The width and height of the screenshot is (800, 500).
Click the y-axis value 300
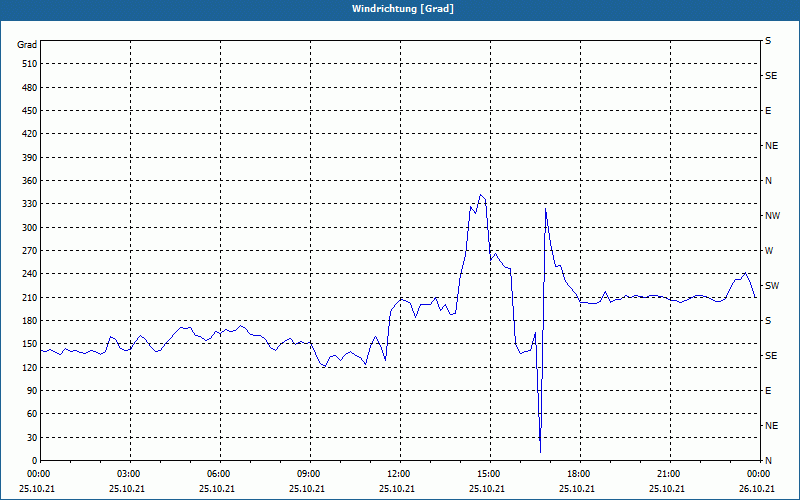(30, 228)
